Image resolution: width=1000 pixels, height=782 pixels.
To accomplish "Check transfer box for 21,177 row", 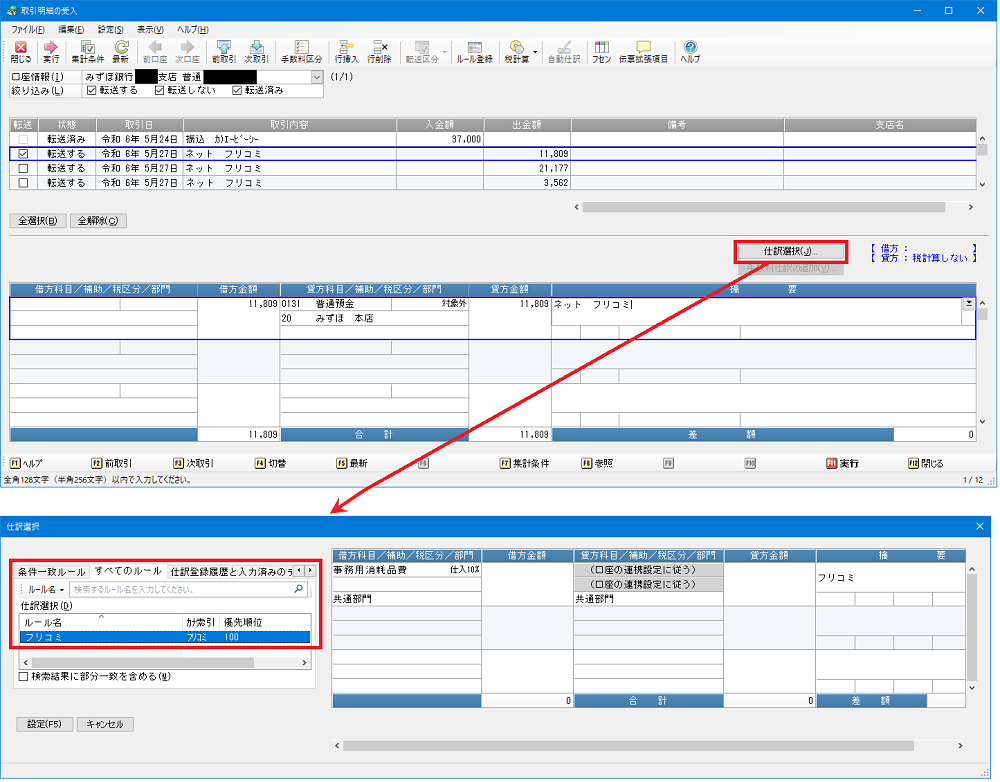I will tap(24, 168).
